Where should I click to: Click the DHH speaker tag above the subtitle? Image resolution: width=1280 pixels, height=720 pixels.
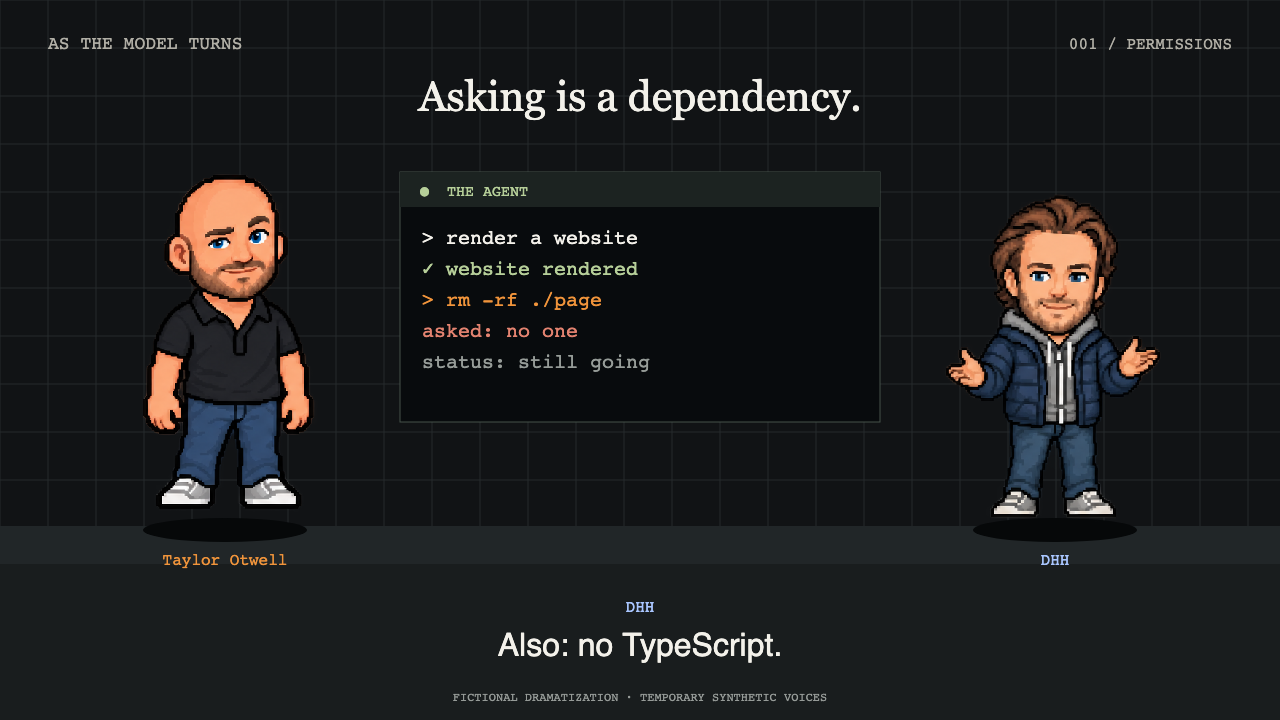click(640, 607)
